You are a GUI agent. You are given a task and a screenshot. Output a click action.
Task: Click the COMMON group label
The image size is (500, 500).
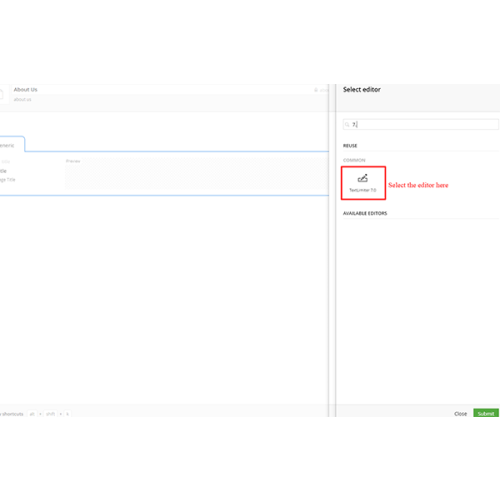(354, 160)
